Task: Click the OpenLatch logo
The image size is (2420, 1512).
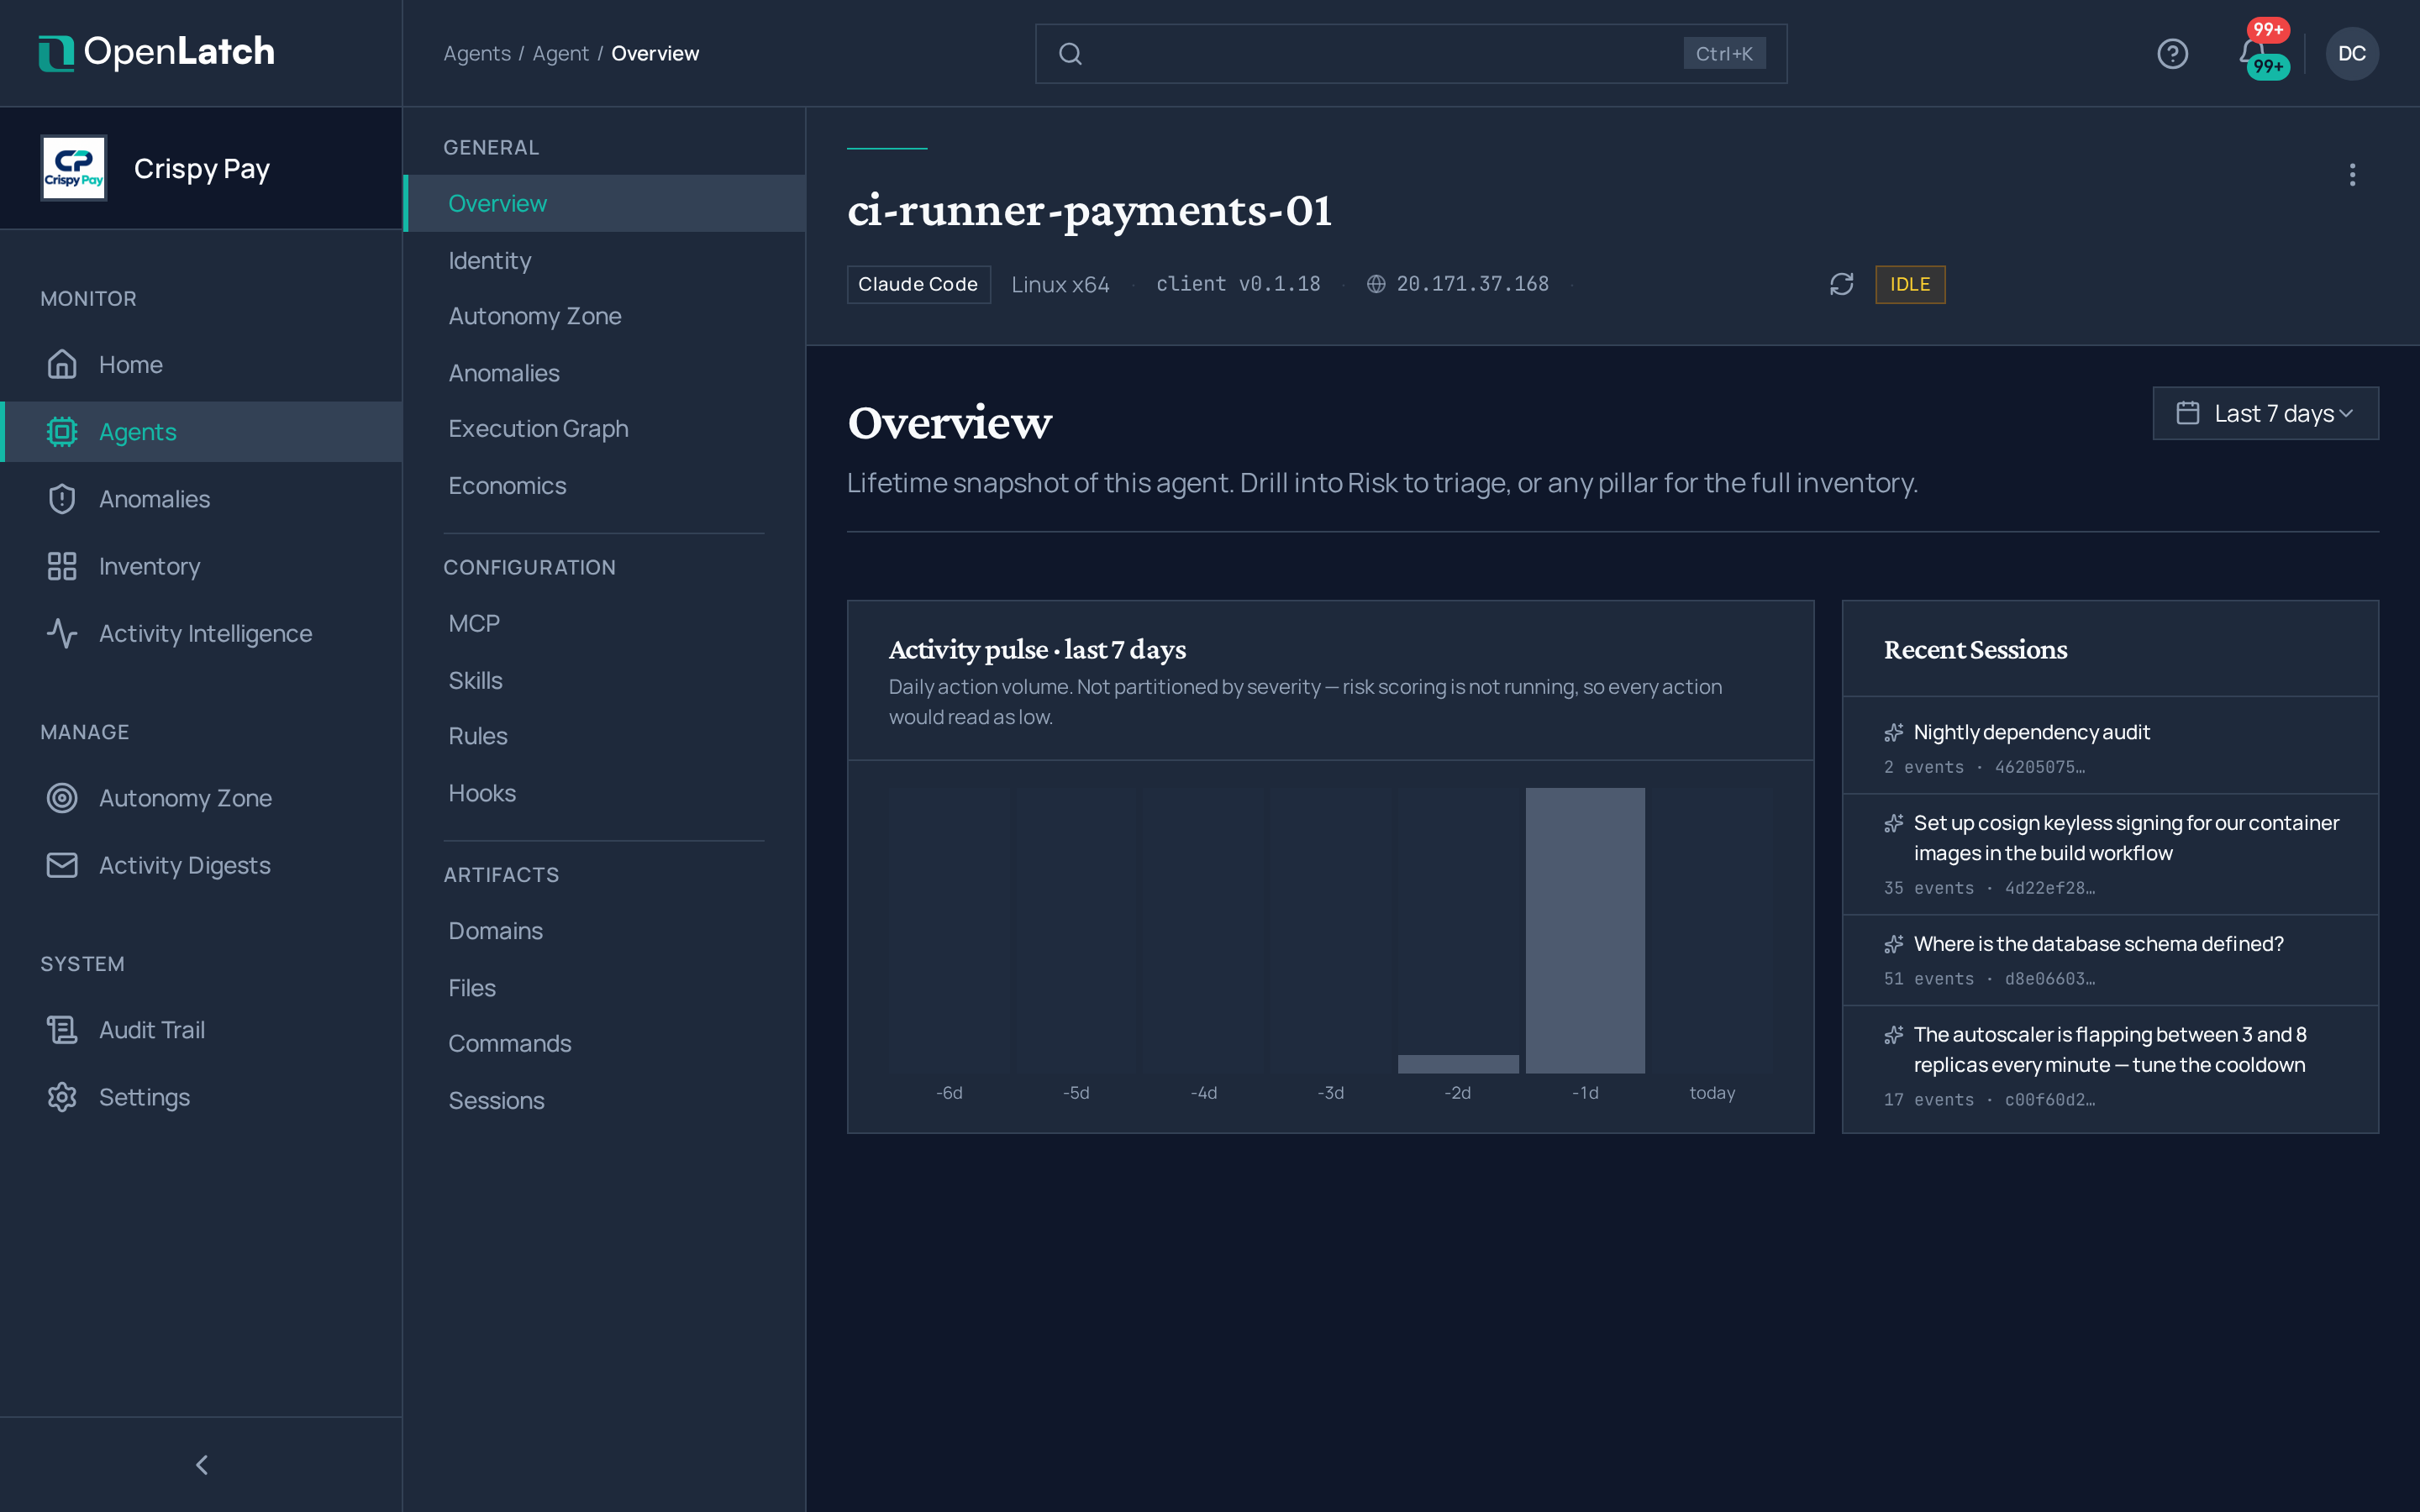Action: tap(156, 52)
